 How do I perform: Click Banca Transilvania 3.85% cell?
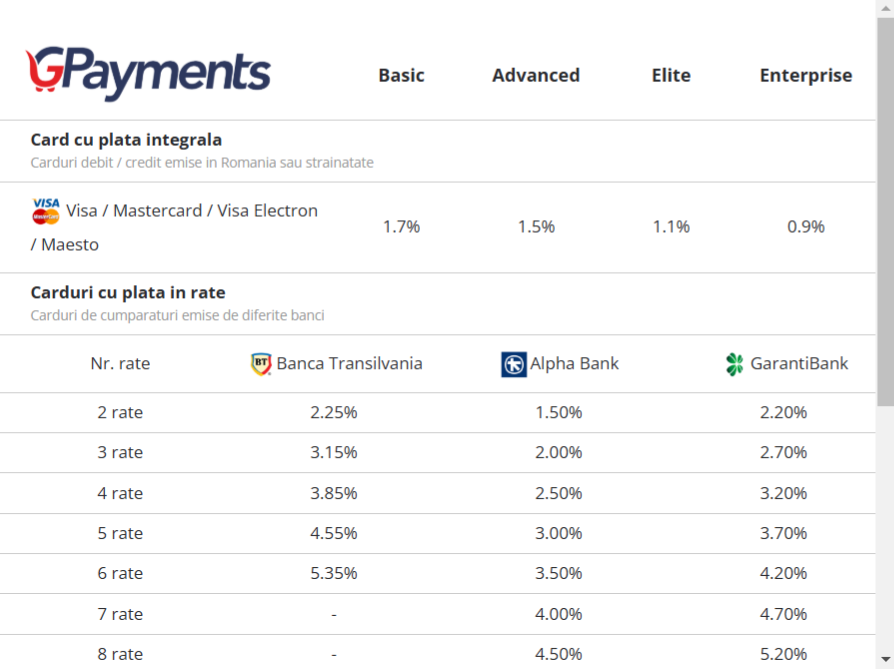click(334, 493)
